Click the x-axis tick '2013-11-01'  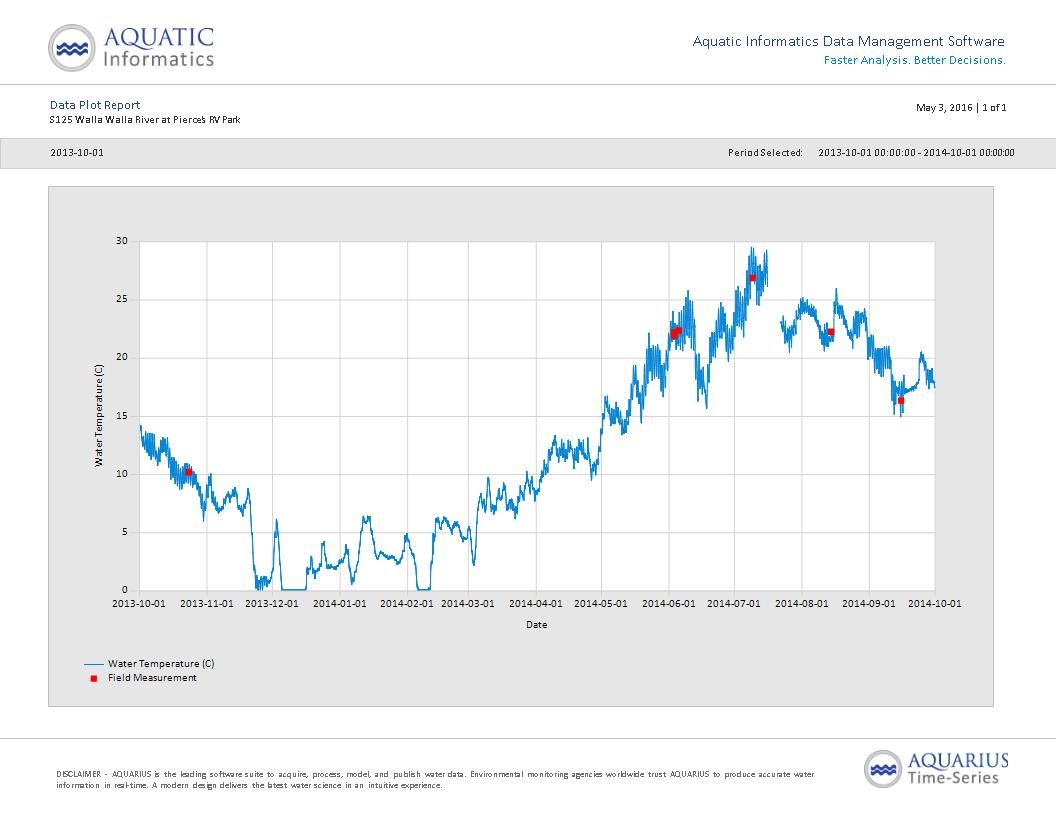click(x=207, y=604)
